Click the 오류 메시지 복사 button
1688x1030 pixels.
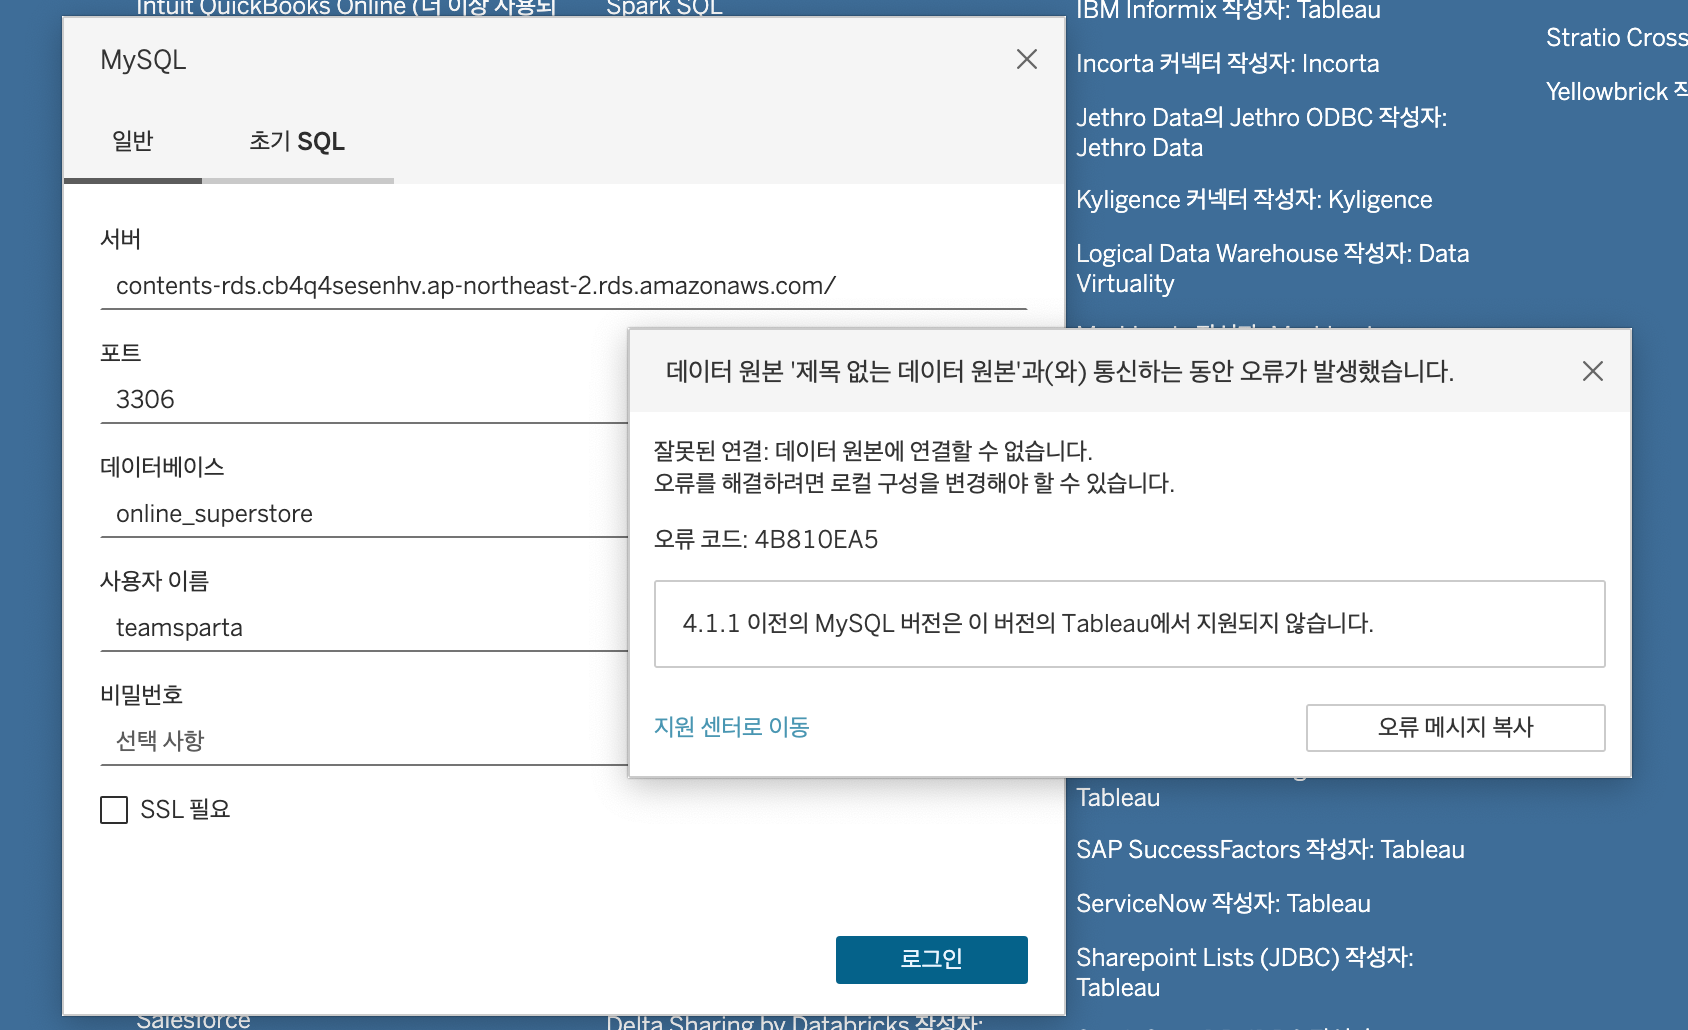[1456, 728]
